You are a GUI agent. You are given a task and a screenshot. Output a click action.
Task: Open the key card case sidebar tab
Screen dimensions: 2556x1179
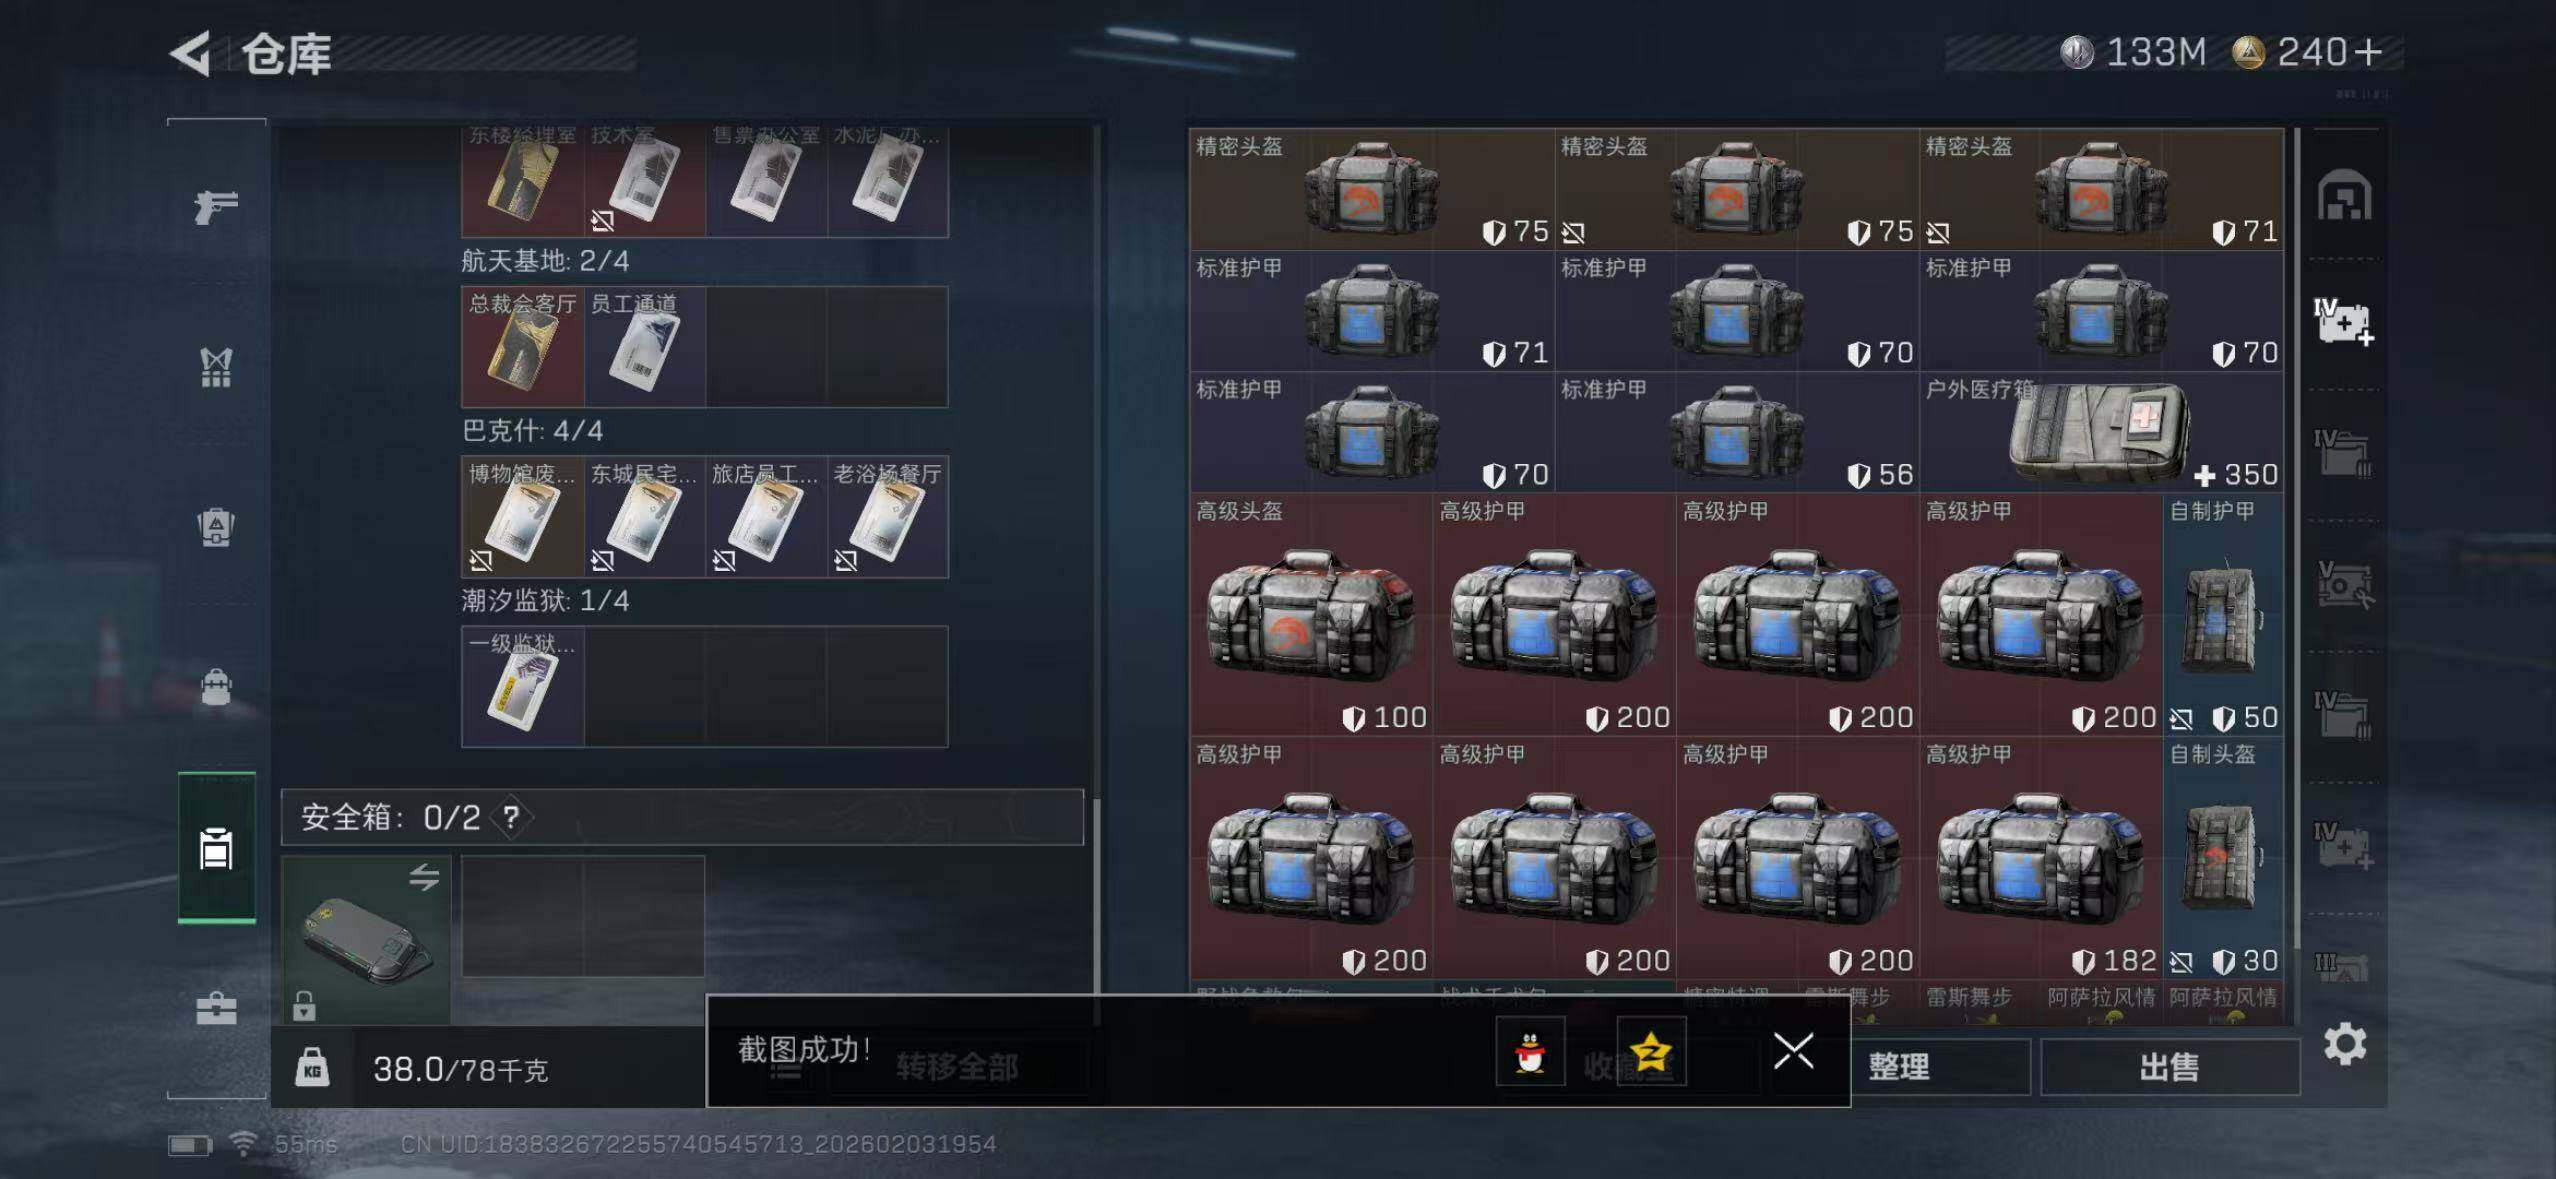tap(216, 847)
